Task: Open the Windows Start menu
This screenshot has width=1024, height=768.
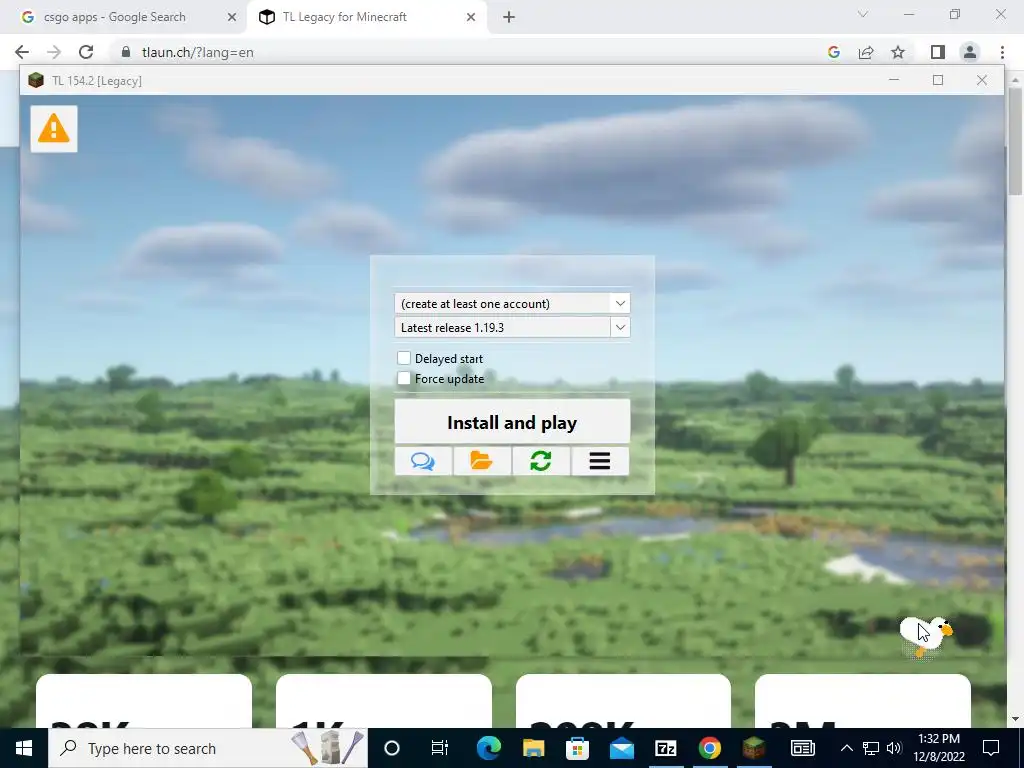Action: (24, 748)
